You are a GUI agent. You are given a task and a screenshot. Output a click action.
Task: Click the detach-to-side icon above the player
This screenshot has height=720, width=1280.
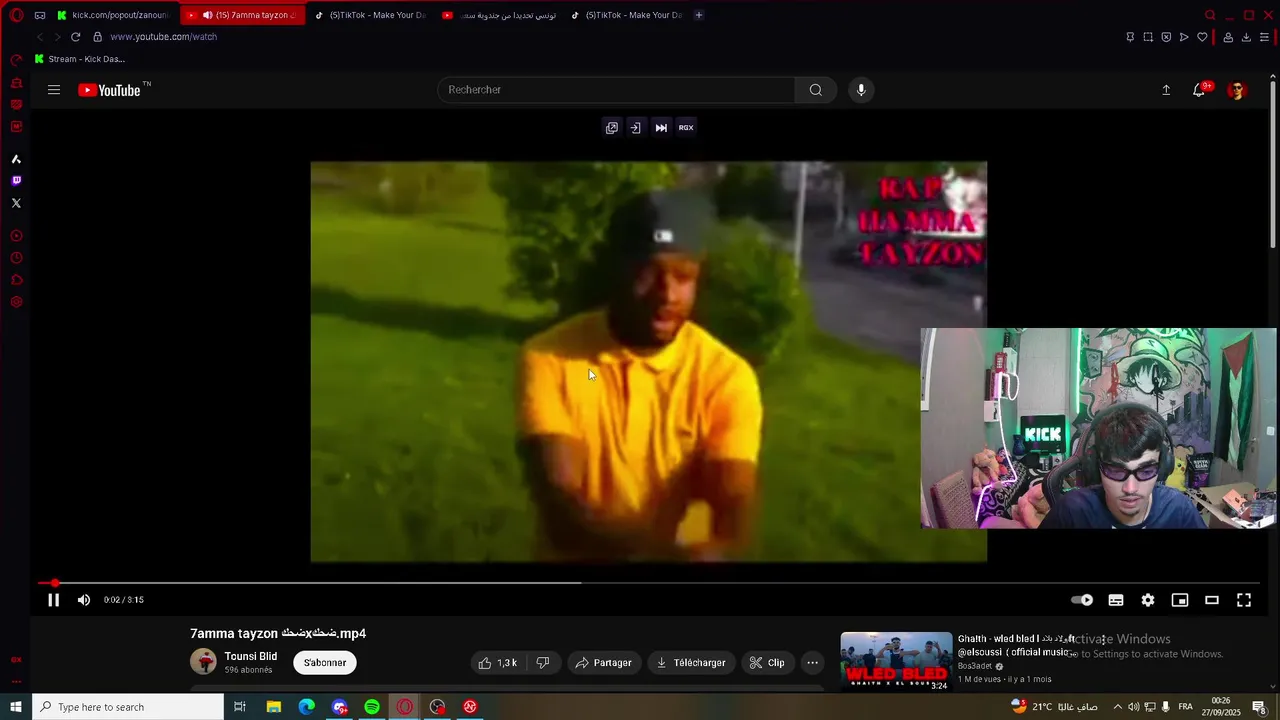635,128
